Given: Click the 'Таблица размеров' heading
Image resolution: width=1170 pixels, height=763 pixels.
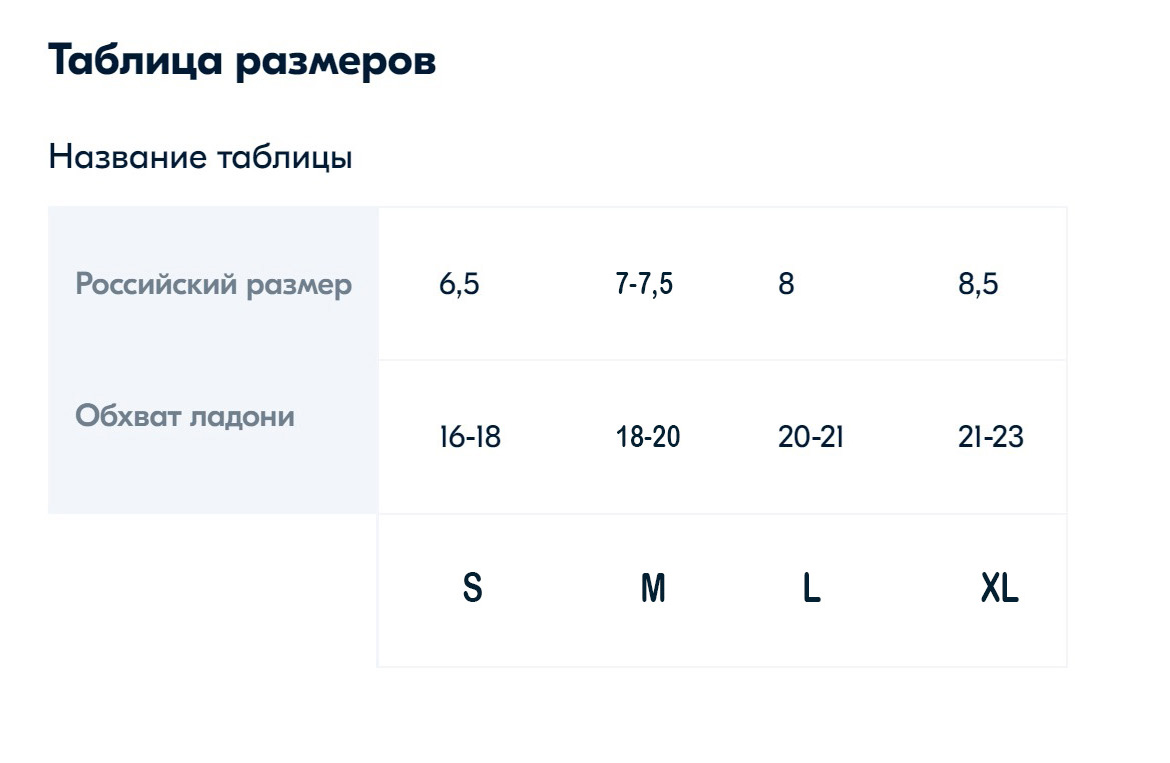Looking at the screenshot, I should 241,61.
